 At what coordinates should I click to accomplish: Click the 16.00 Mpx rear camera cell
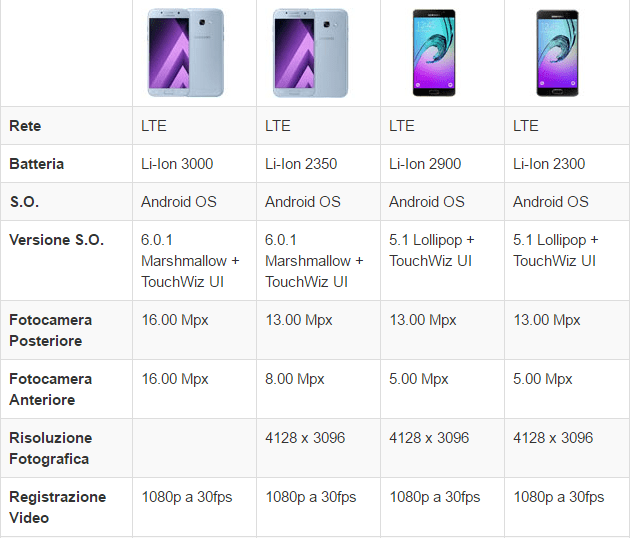click(175, 320)
